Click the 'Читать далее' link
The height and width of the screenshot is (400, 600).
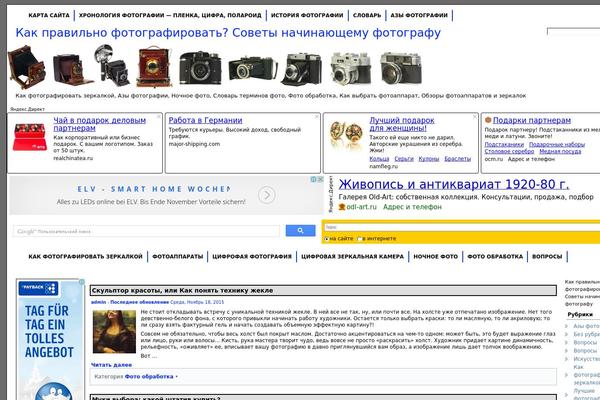[111, 366]
